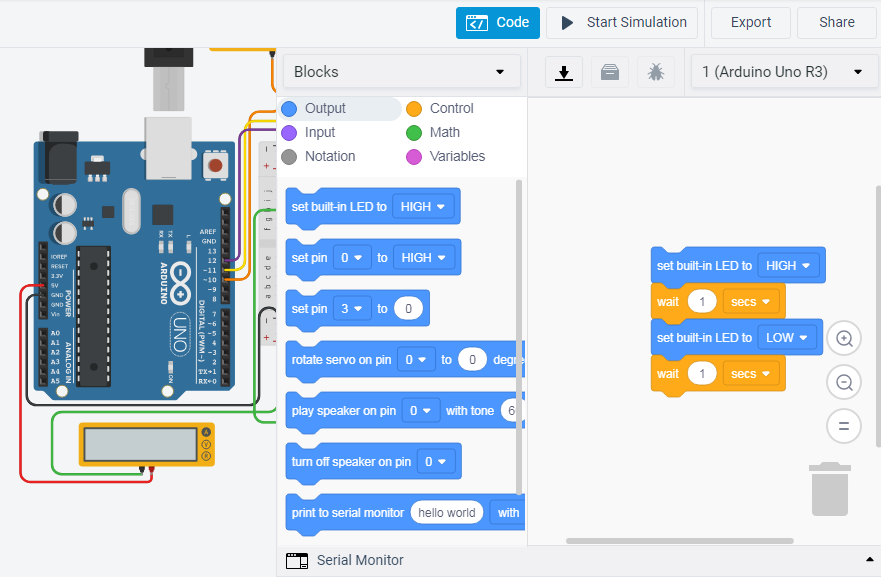Click the Export button

pos(750,22)
